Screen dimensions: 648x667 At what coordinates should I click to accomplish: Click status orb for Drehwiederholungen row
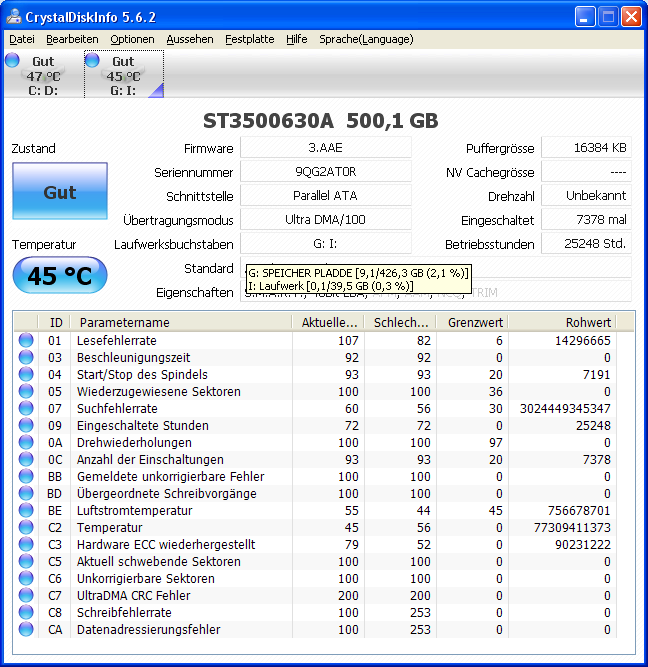click(26, 442)
